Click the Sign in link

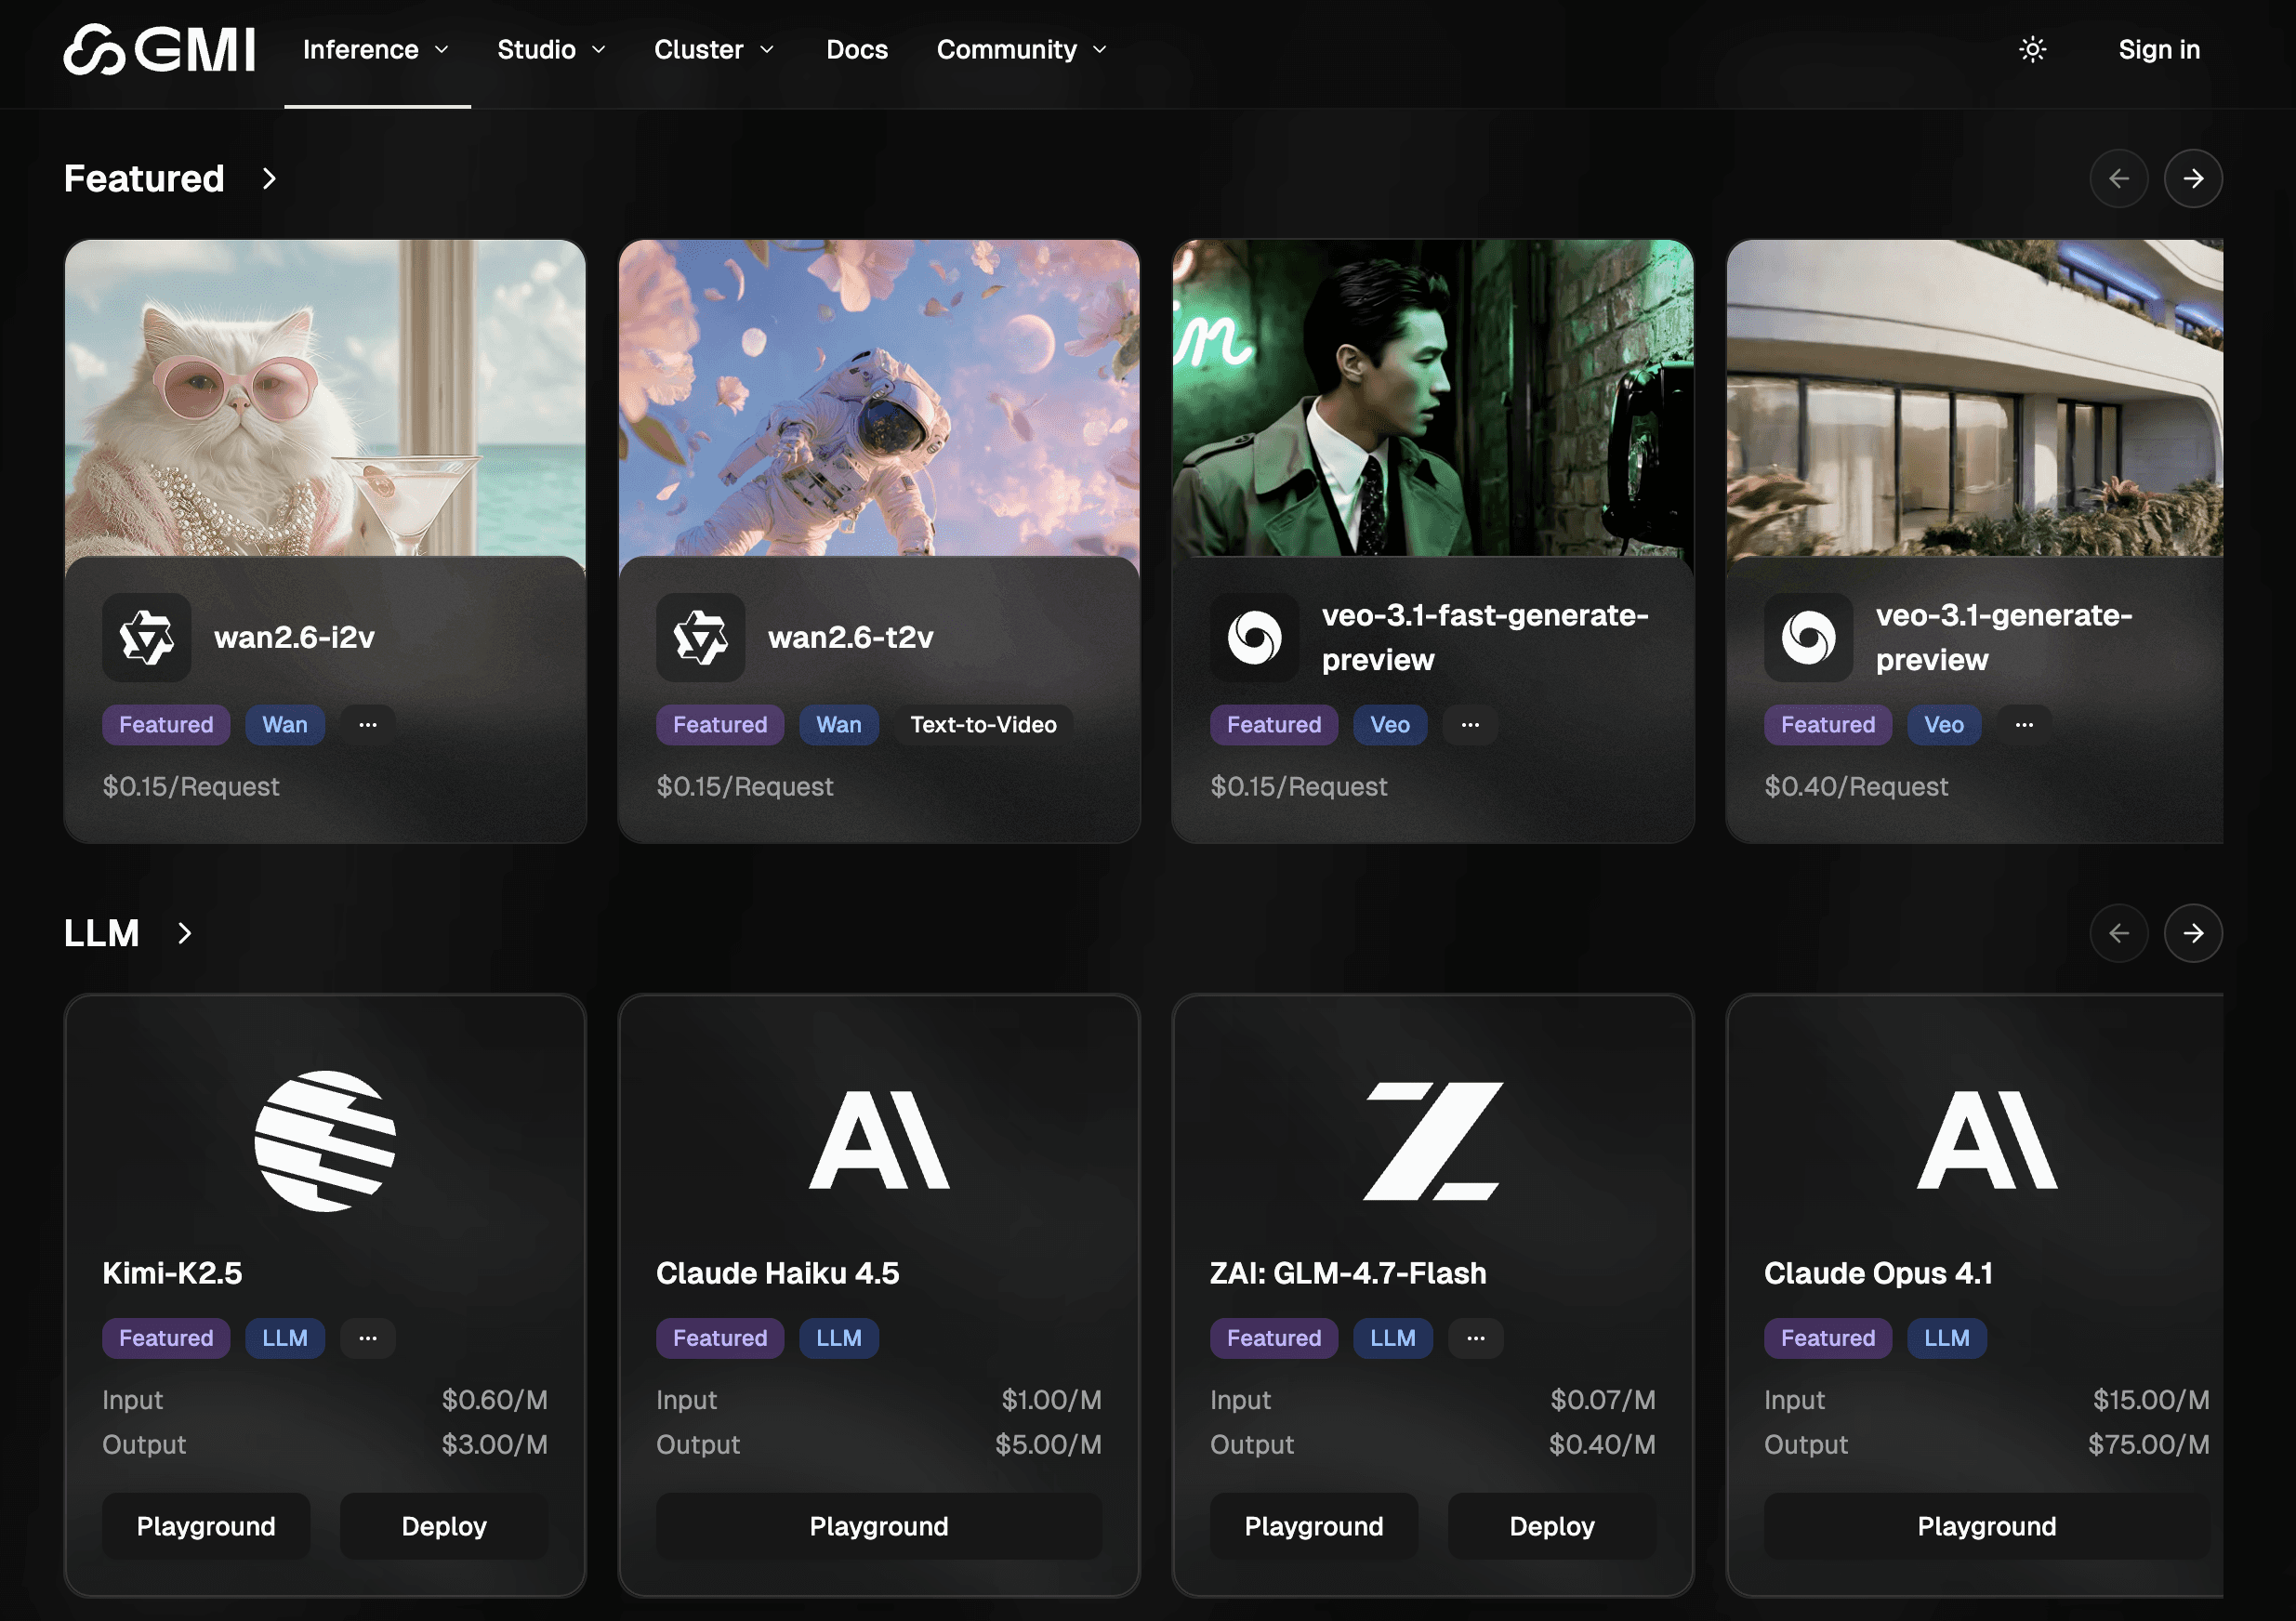pyautogui.click(x=2158, y=49)
